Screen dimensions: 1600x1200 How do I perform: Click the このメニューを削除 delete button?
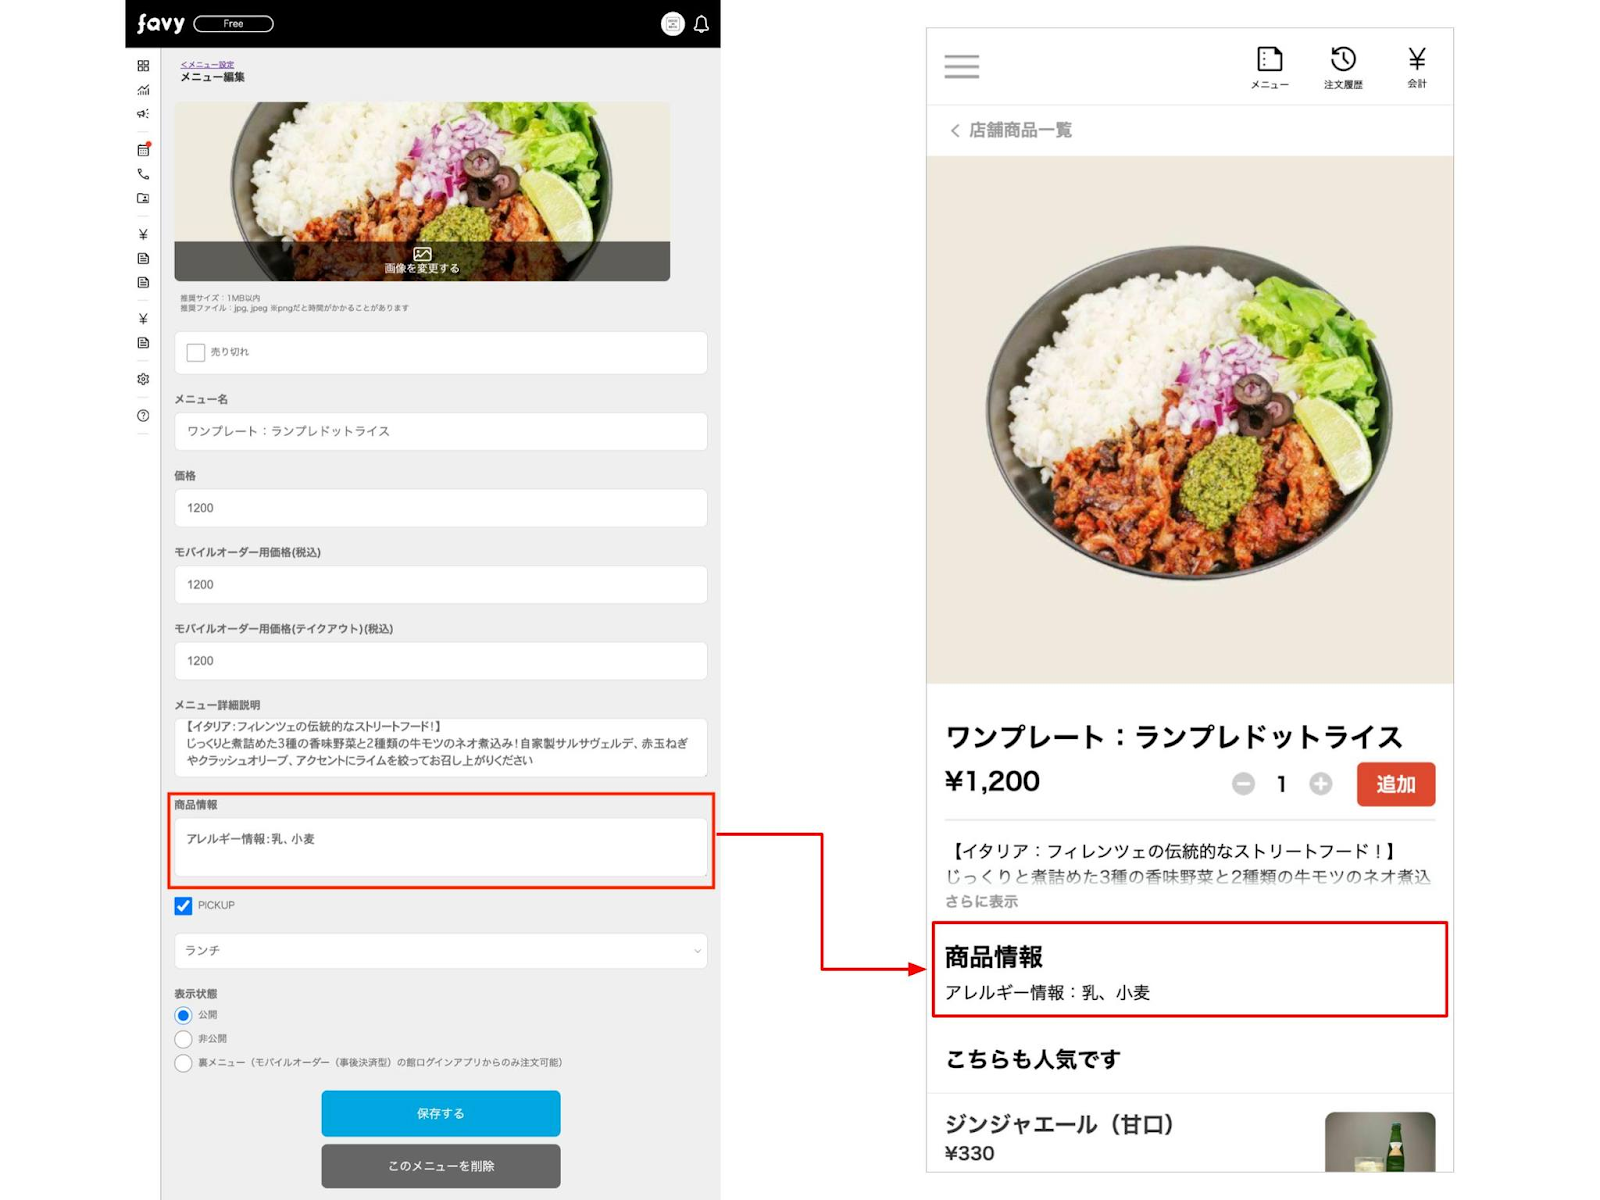441,1166
